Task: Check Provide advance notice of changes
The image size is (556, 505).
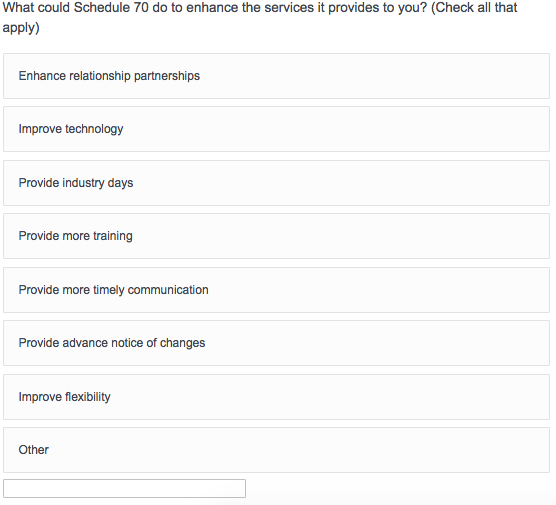Action: coord(276,343)
